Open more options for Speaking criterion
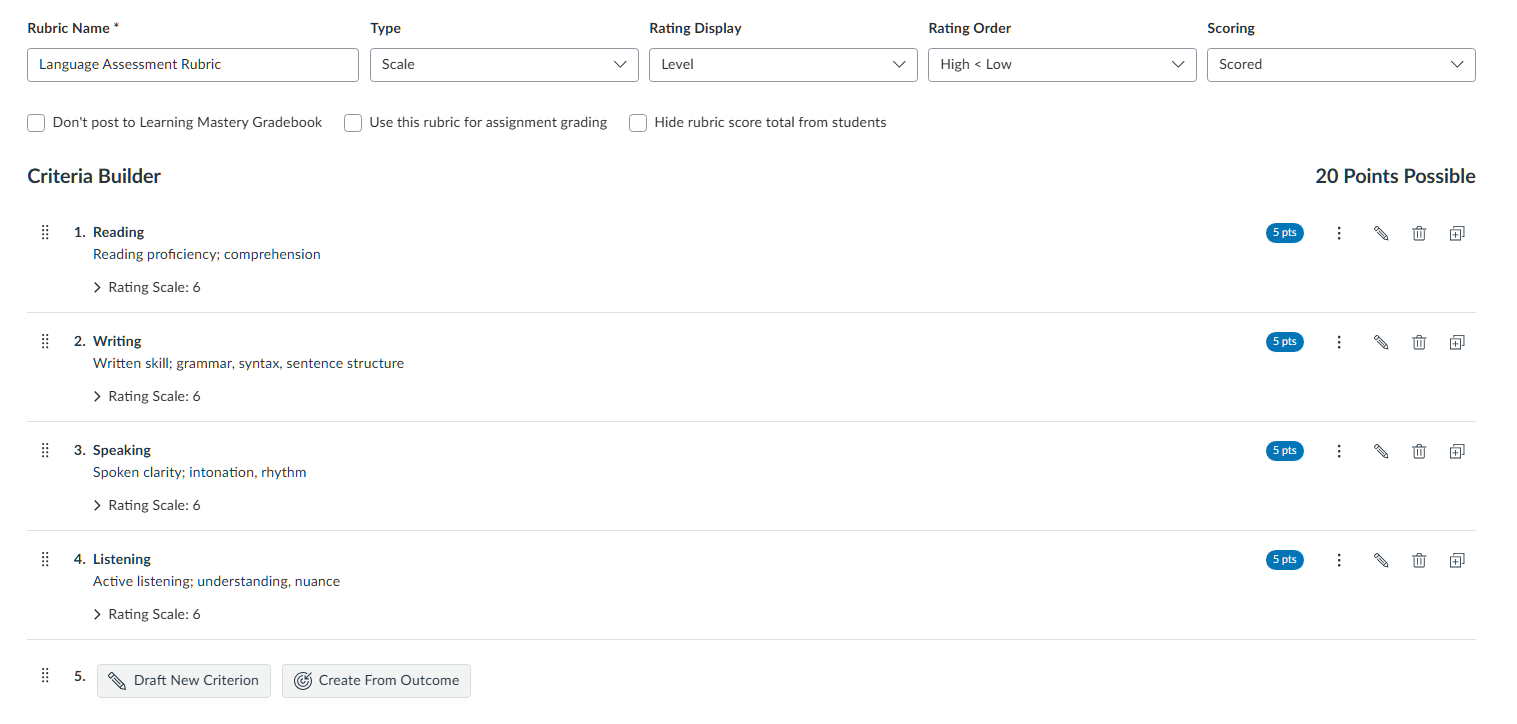Screen dimensions: 1517x724 pyautogui.click(x=1339, y=451)
